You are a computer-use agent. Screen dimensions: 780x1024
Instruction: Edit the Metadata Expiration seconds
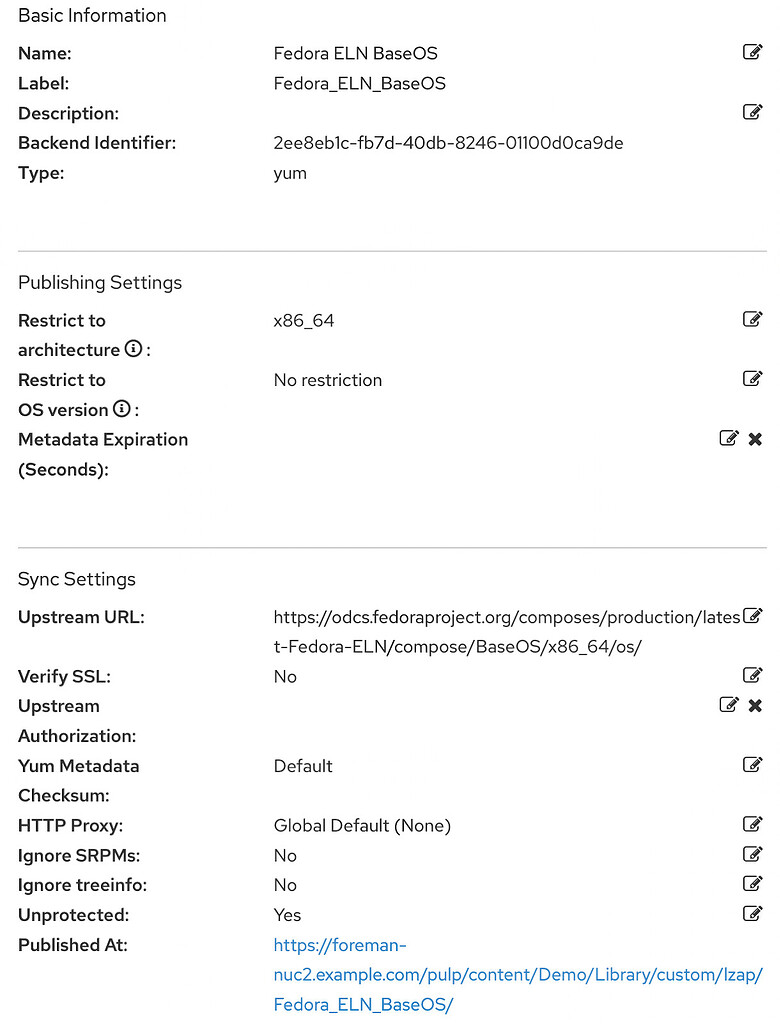tap(729, 438)
